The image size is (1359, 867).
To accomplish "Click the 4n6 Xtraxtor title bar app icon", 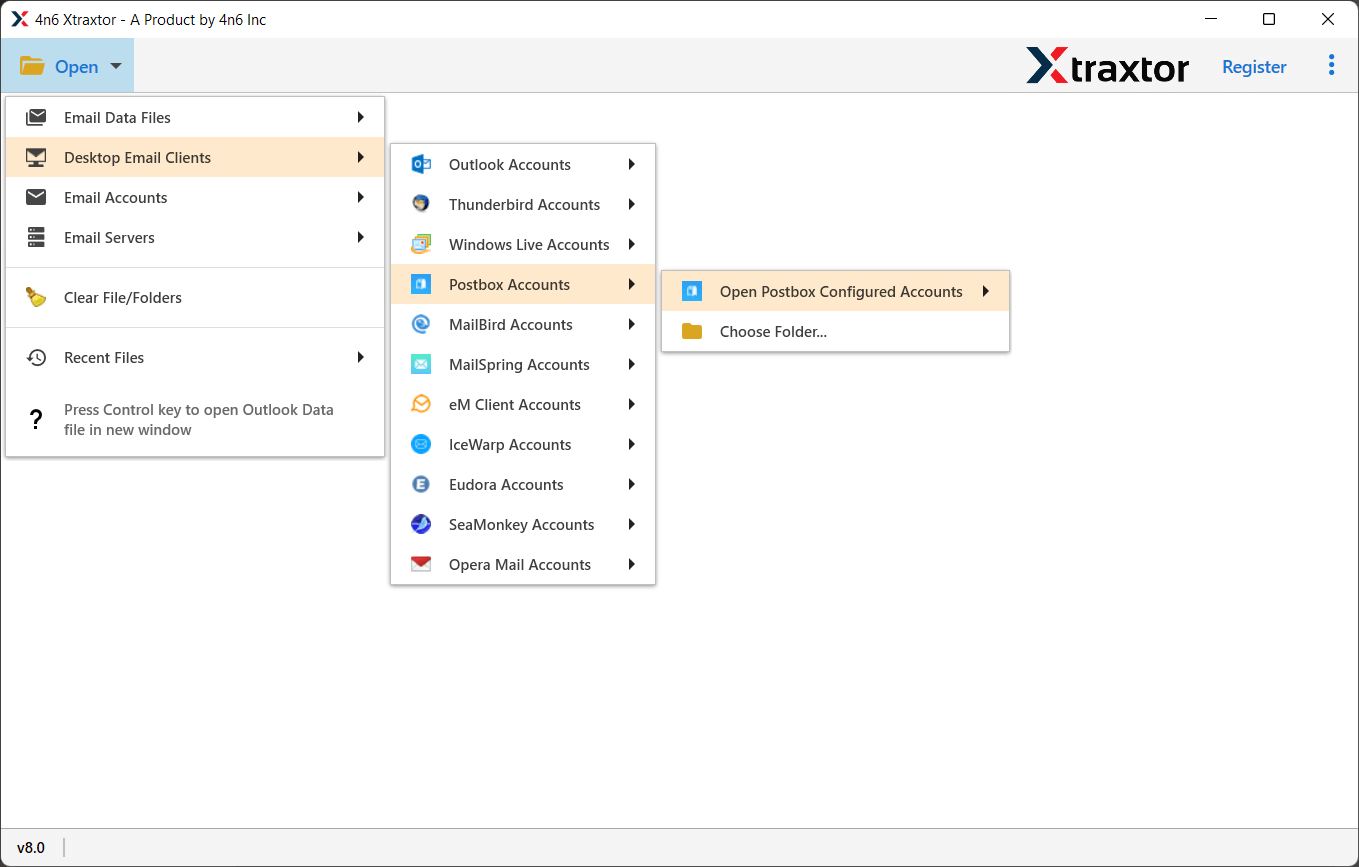I will [x=19, y=19].
